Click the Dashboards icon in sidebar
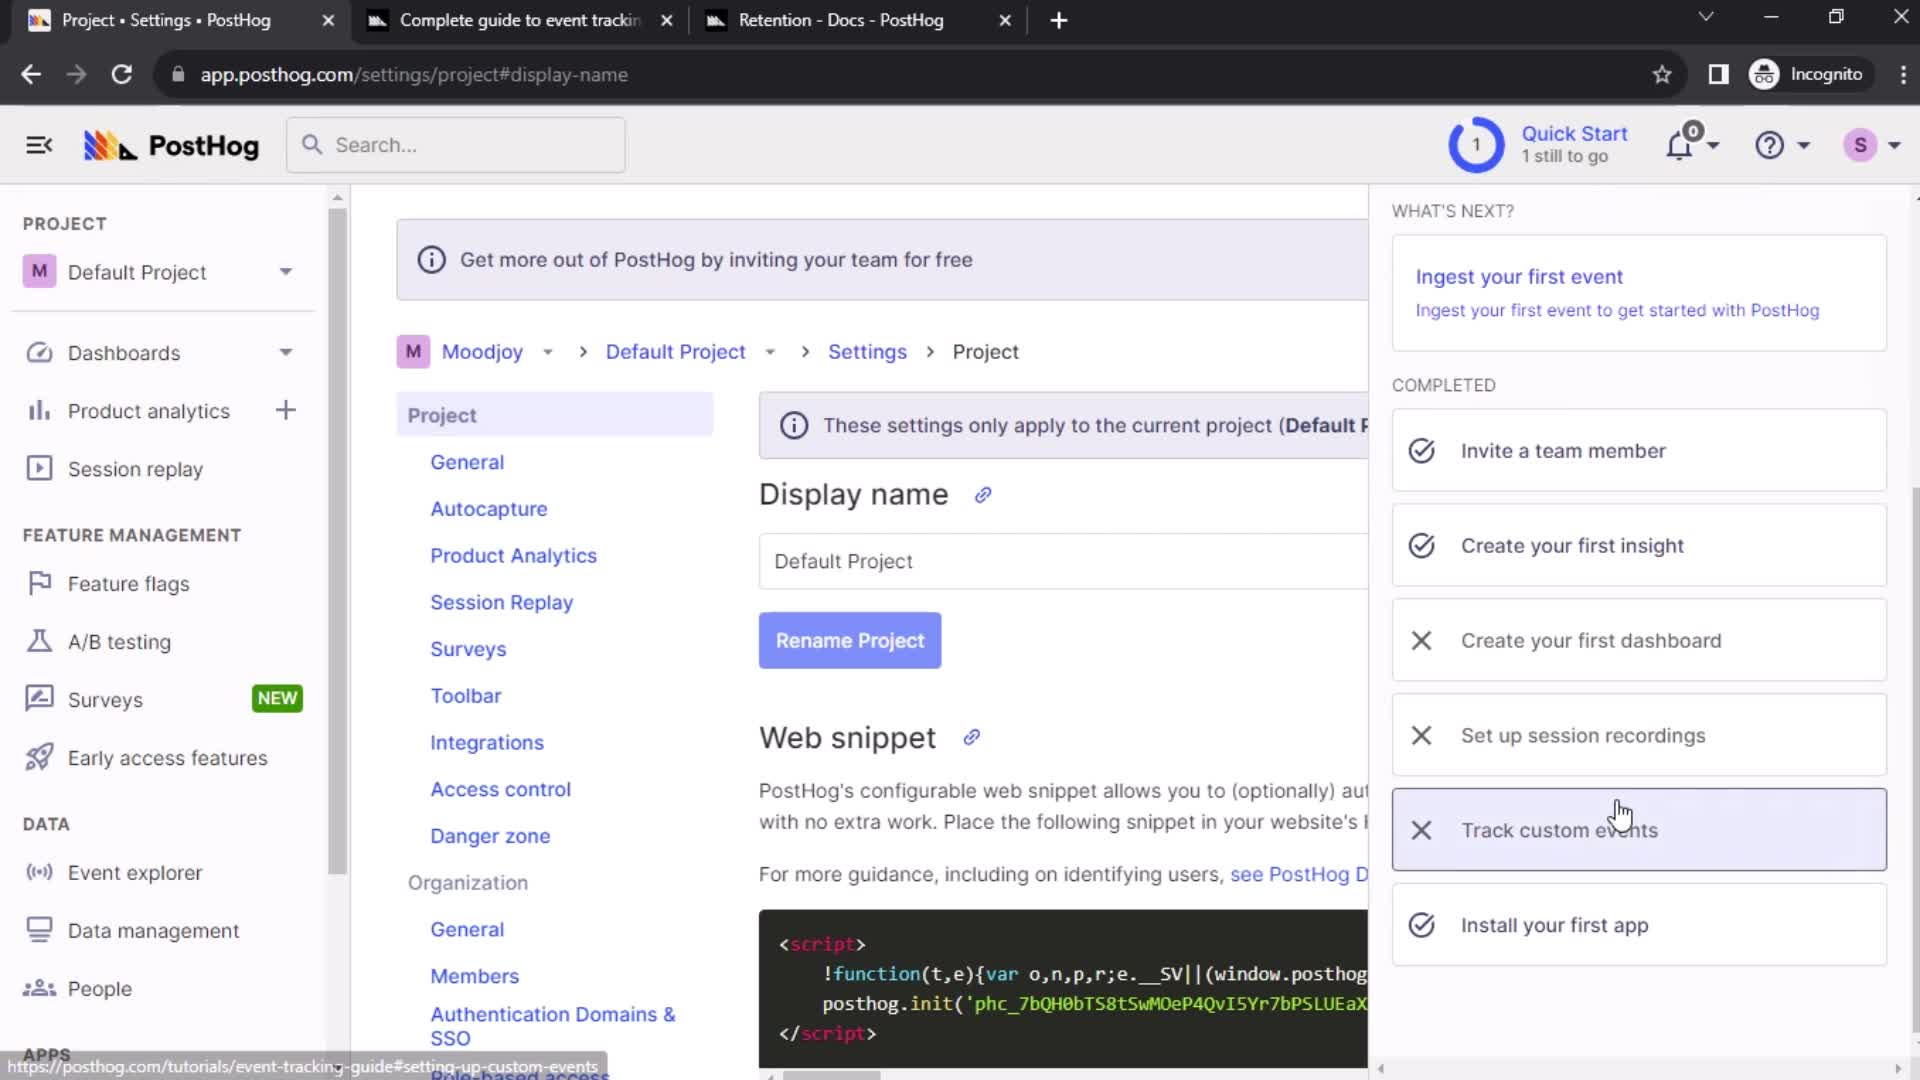Image resolution: width=1920 pixels, height=1080 pixels. 36,352
